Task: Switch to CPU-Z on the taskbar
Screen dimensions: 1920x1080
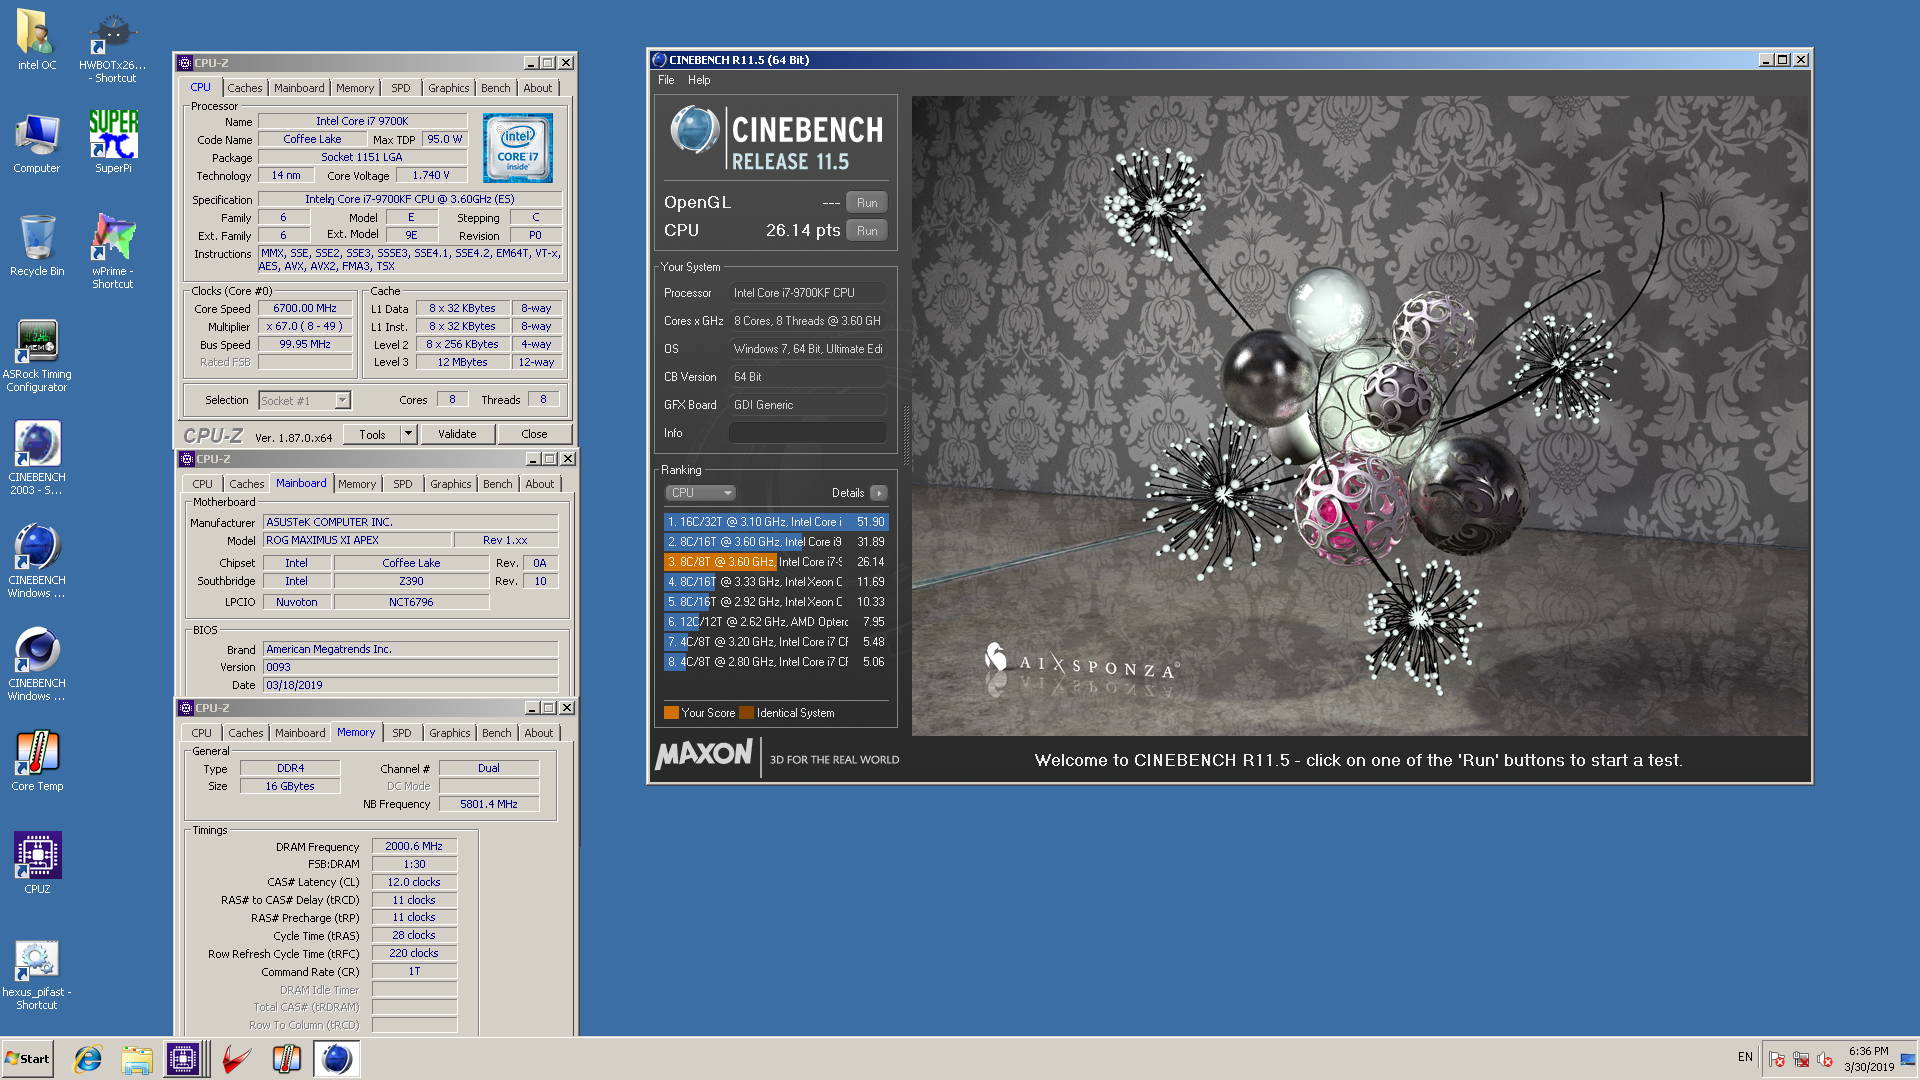Action: click(184, 1059)
